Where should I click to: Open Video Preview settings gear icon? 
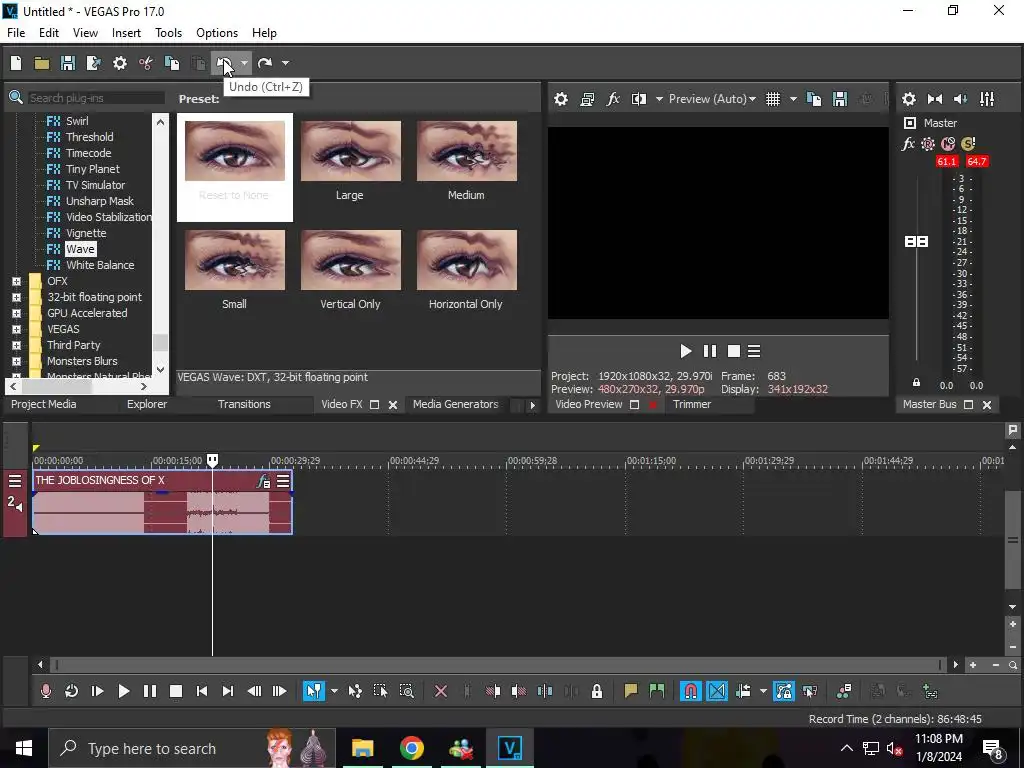tap(561, 99)
